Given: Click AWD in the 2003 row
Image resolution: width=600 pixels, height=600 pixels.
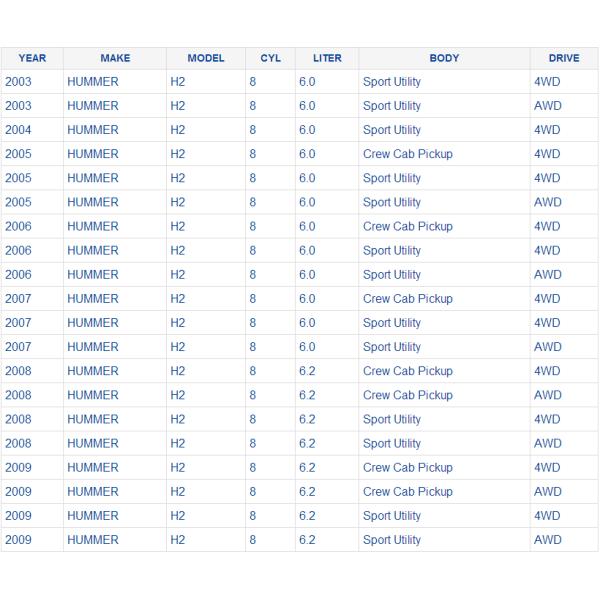Looking at the screenshot, I should tap(547, 106).
